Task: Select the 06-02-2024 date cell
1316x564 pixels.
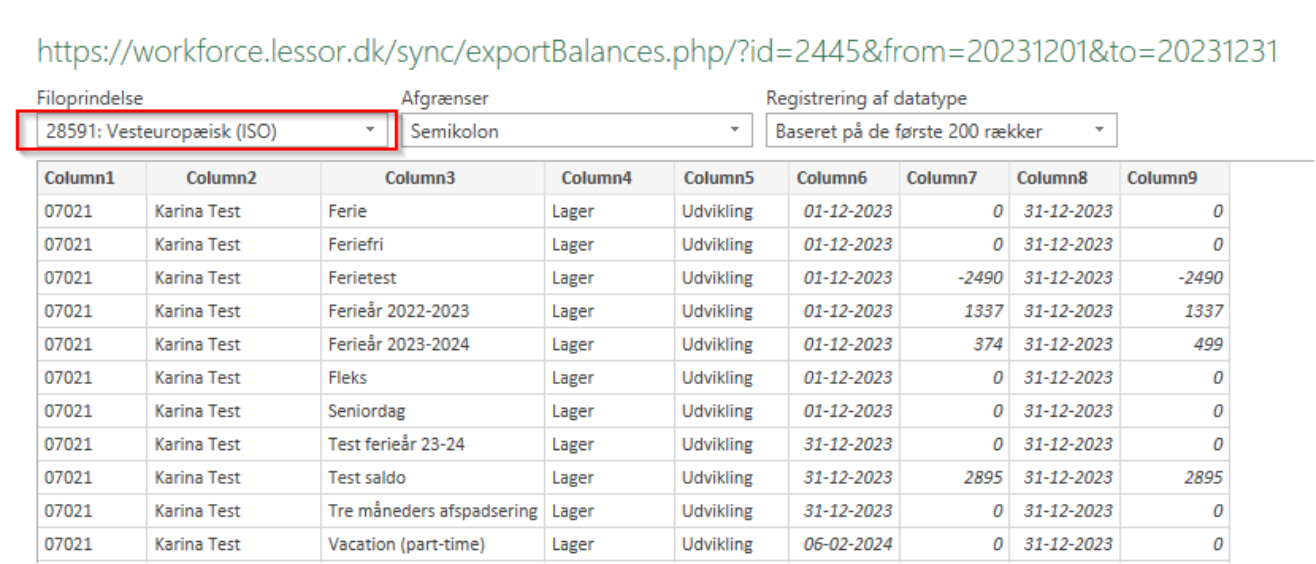Action: click(847, 544)
